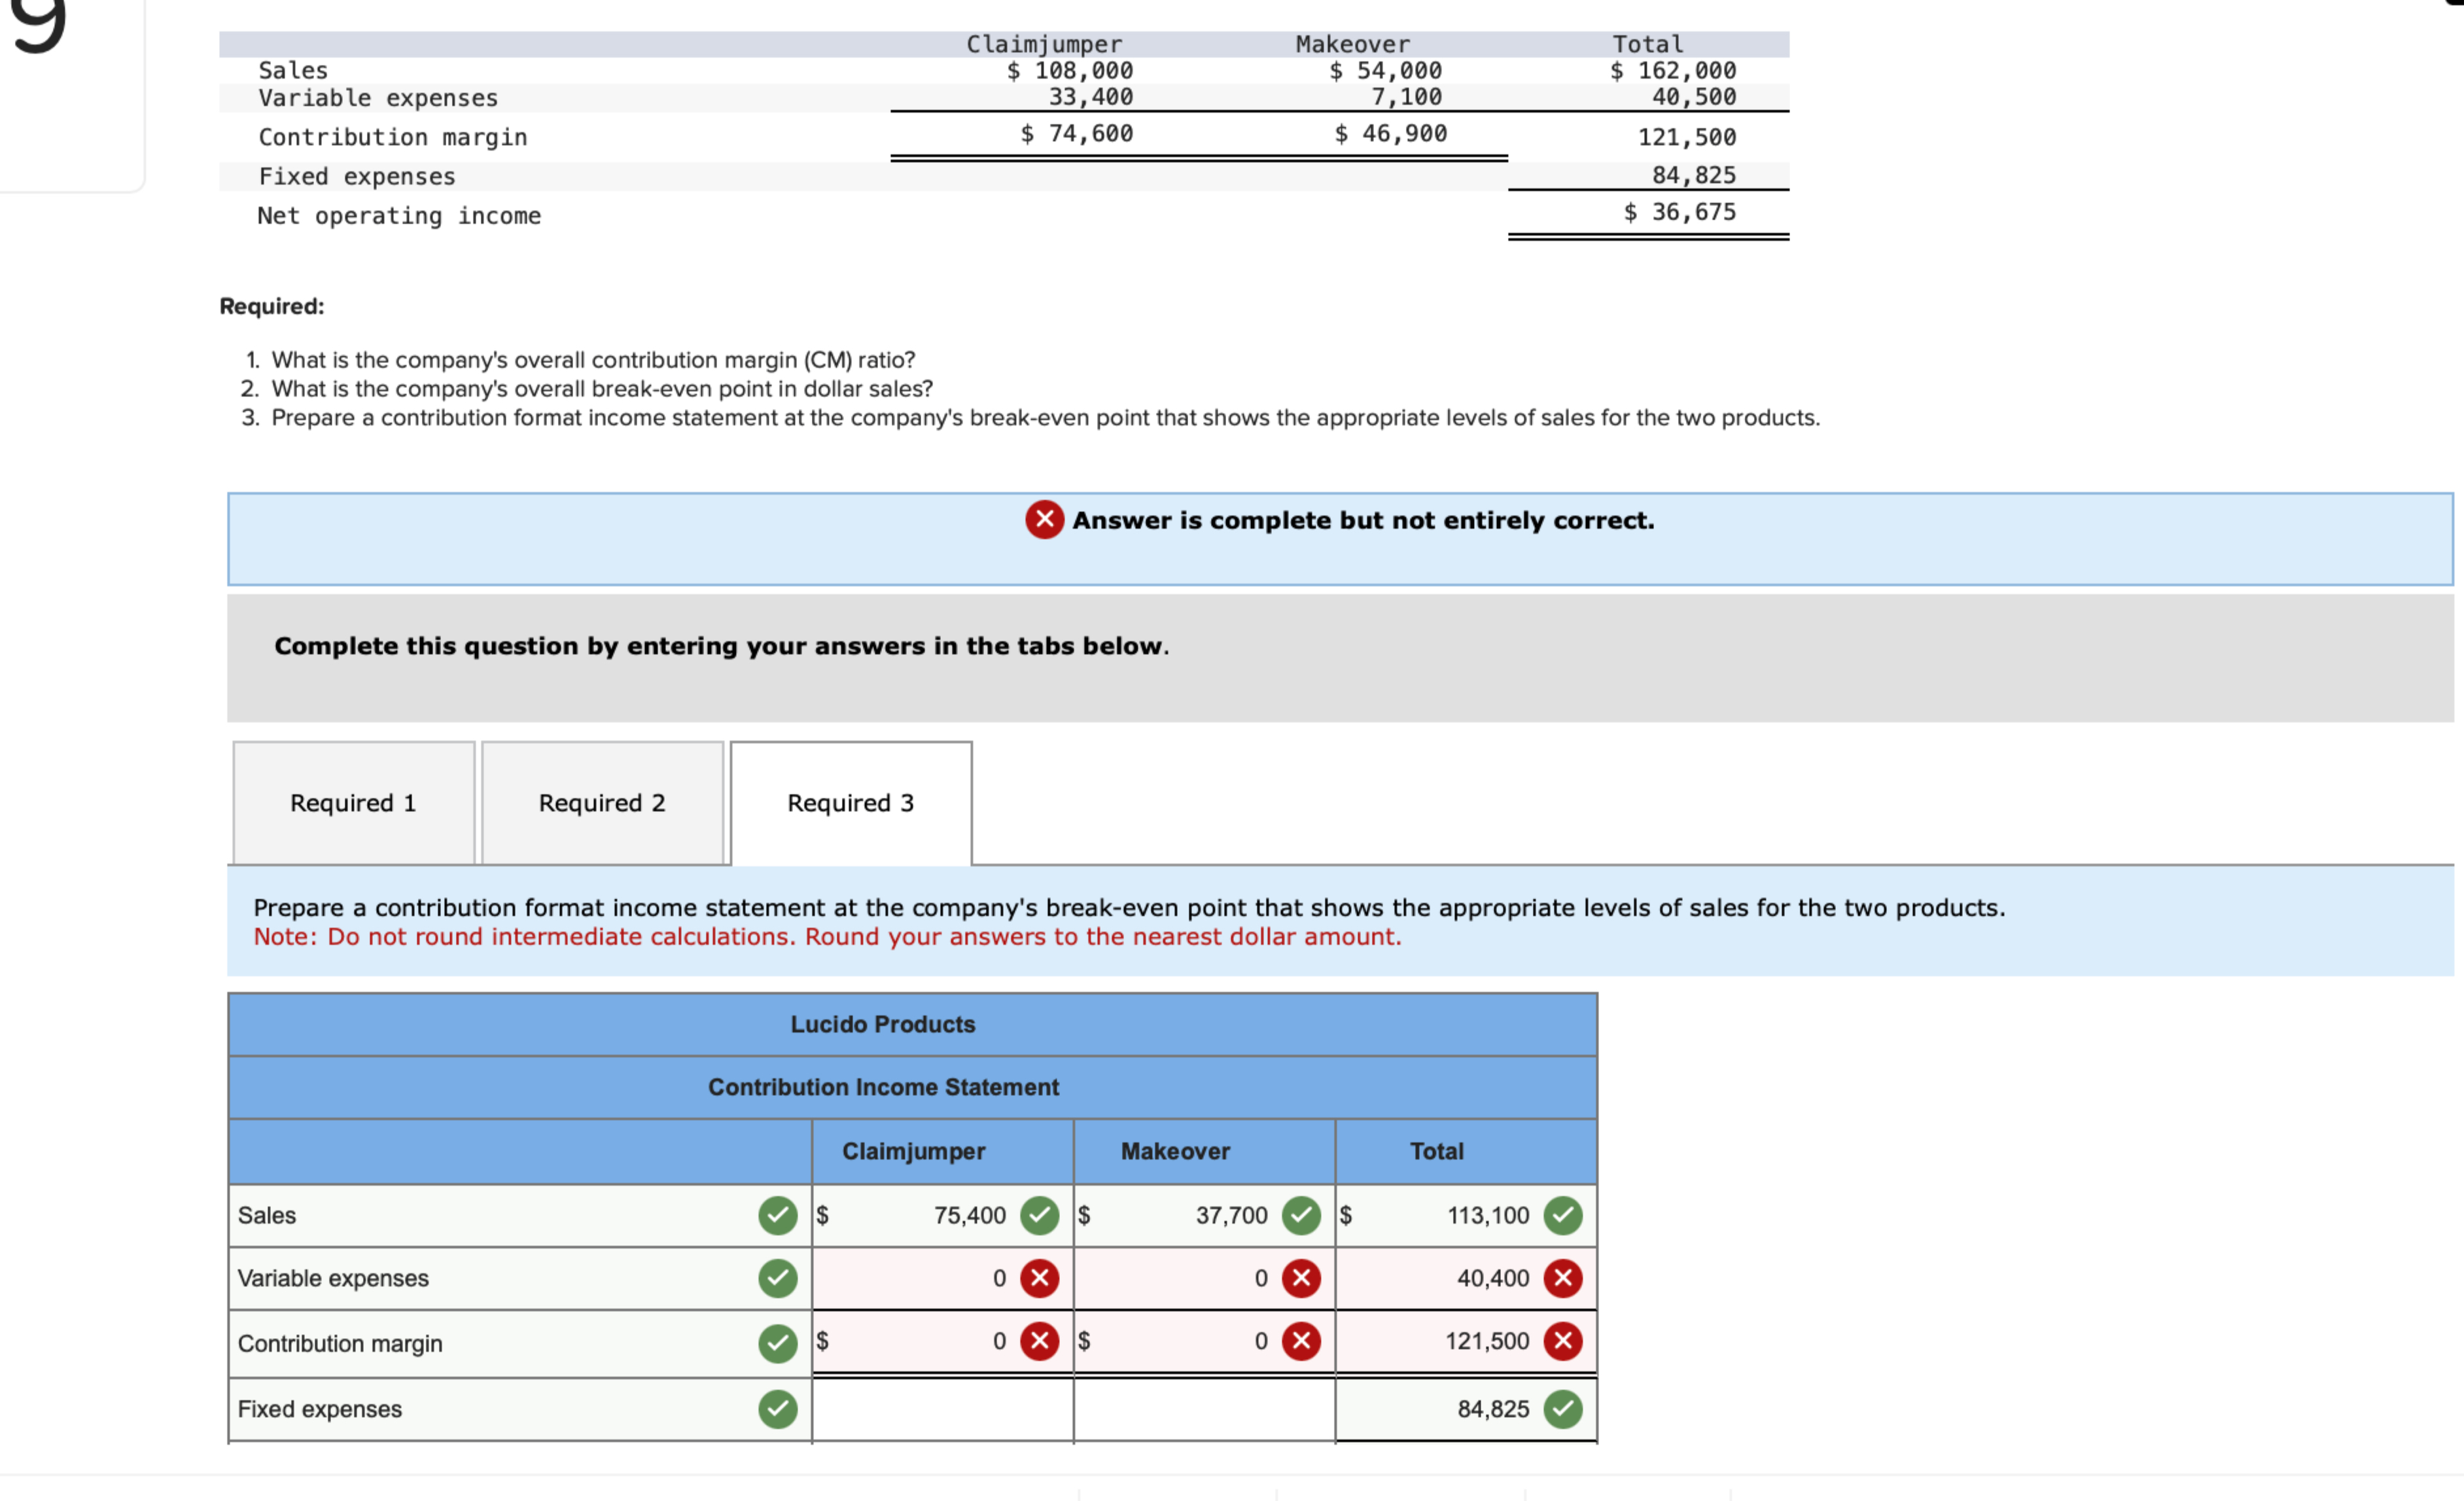Click 'Contribution margin' label in answer table
Image resolution: width=2464 pixels, height=1501 pixels.
pos(340,1344)
